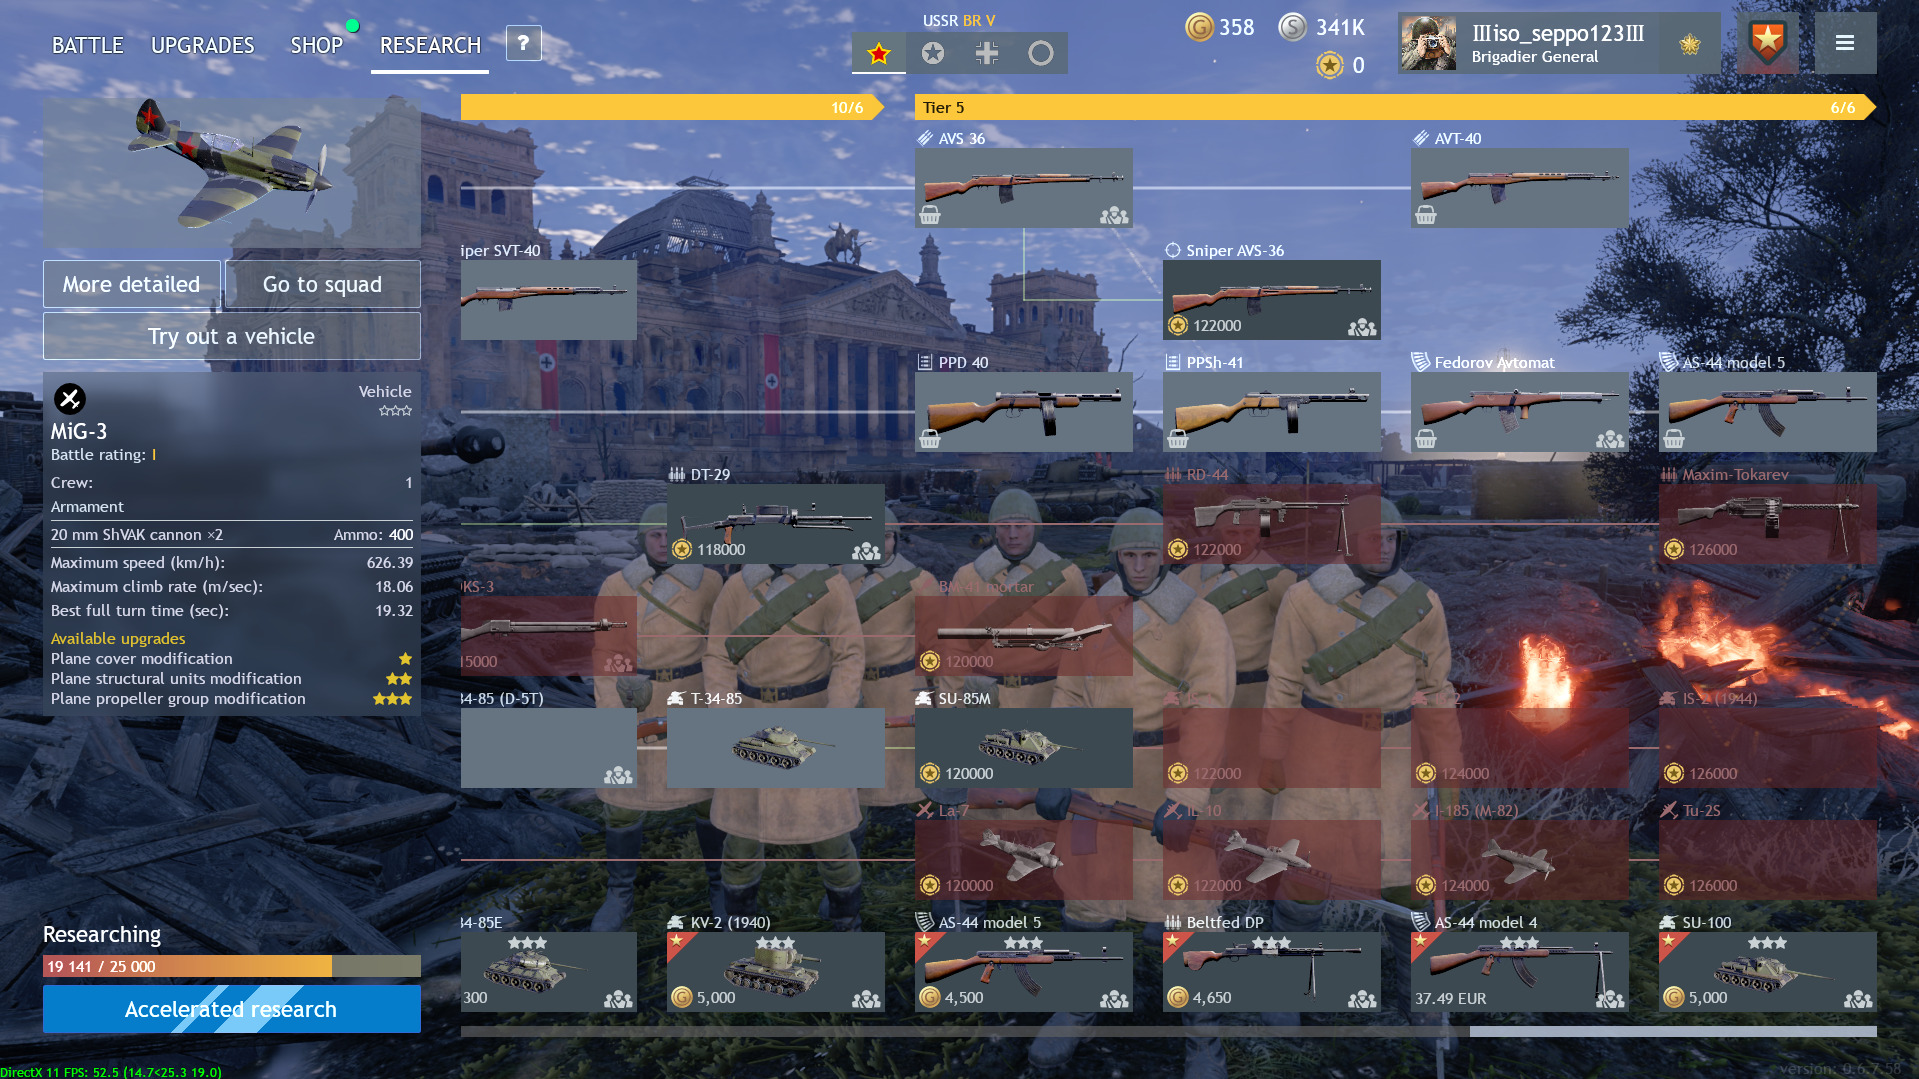Open the player profile avatar
This screenshot has width=1919, height=1079.
[x=1429, y=43]
